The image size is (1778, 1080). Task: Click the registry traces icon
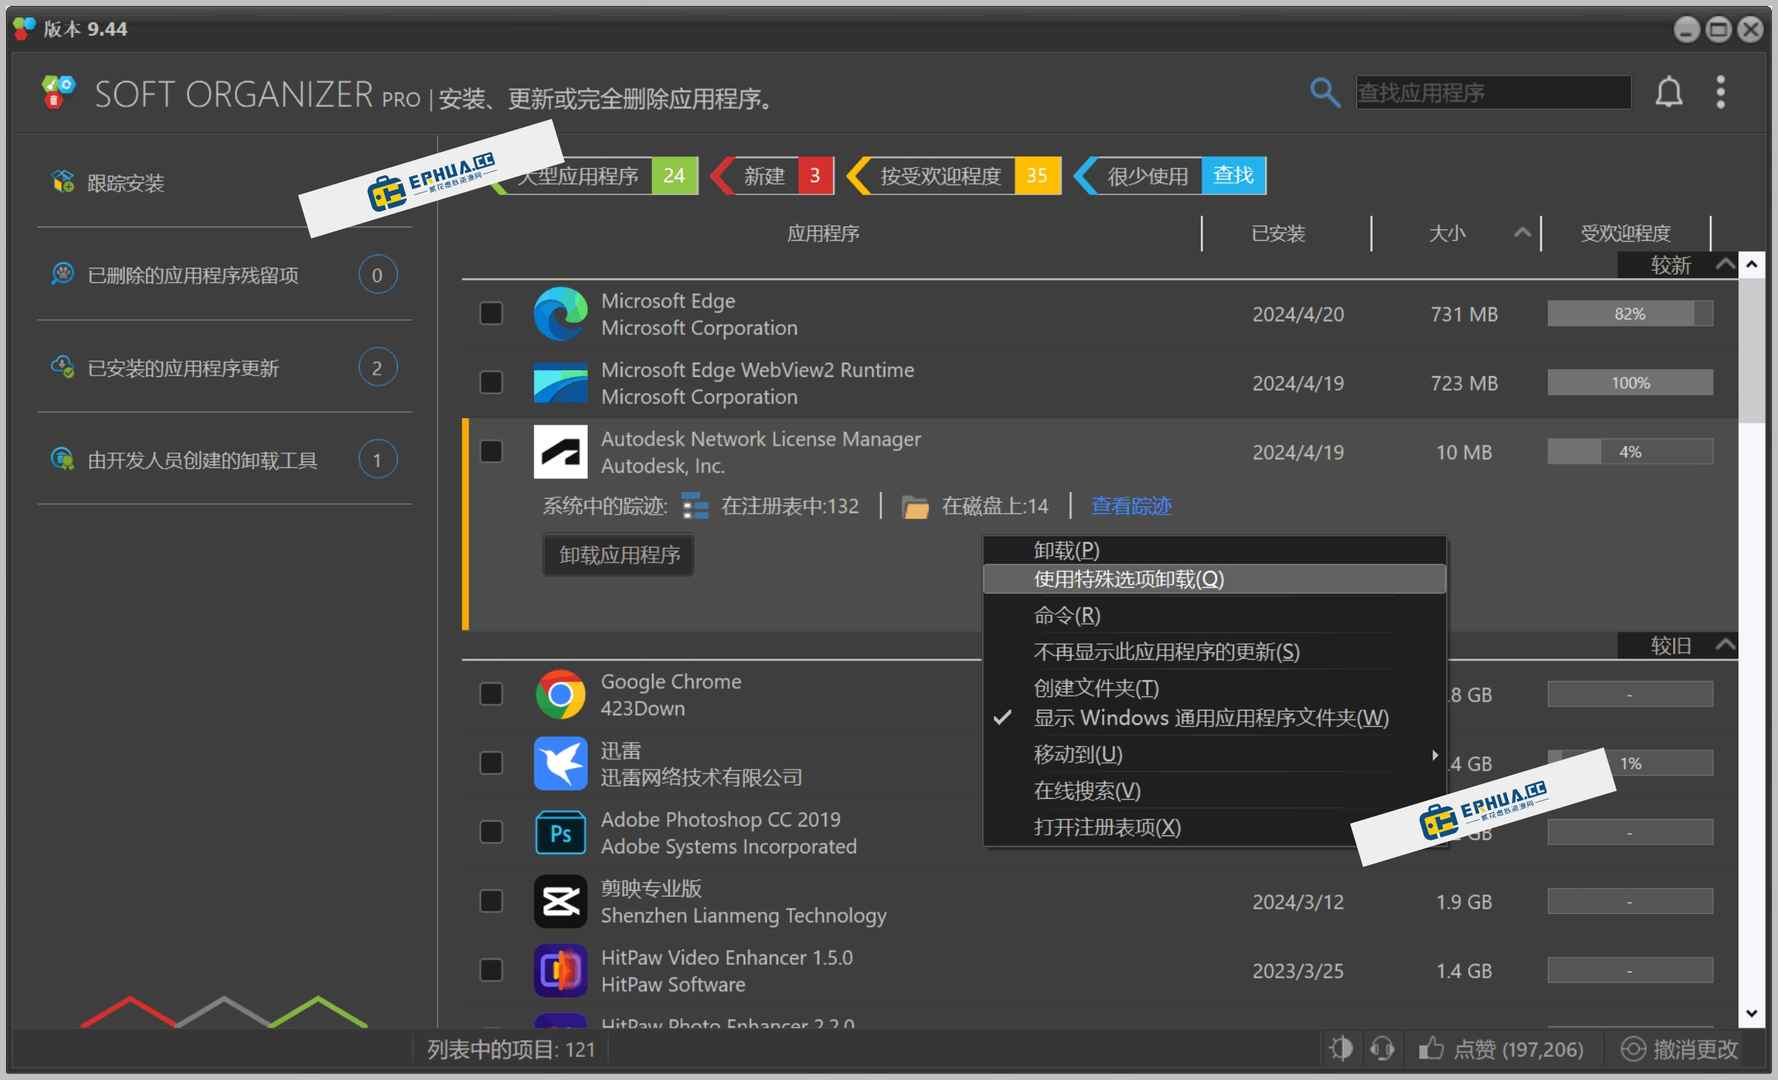695,507
